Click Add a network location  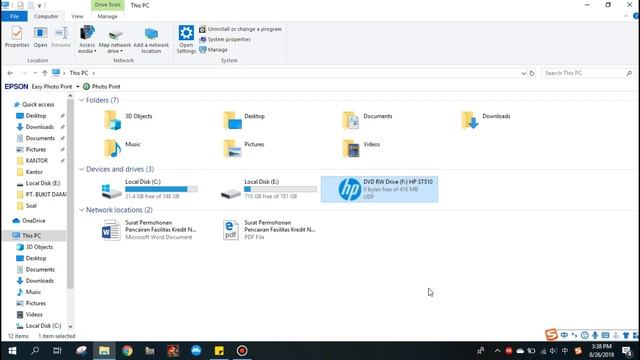(x=151, y=40)
